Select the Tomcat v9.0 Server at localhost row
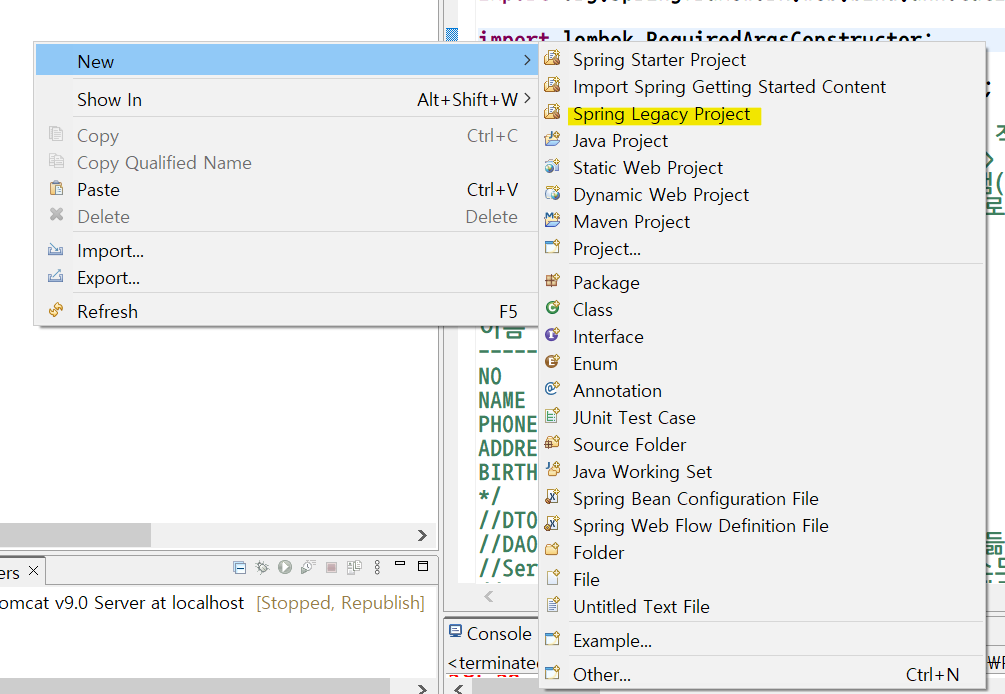Viewport: 1005px width, 694px height. pyautogui.click(x=212, y=603)
